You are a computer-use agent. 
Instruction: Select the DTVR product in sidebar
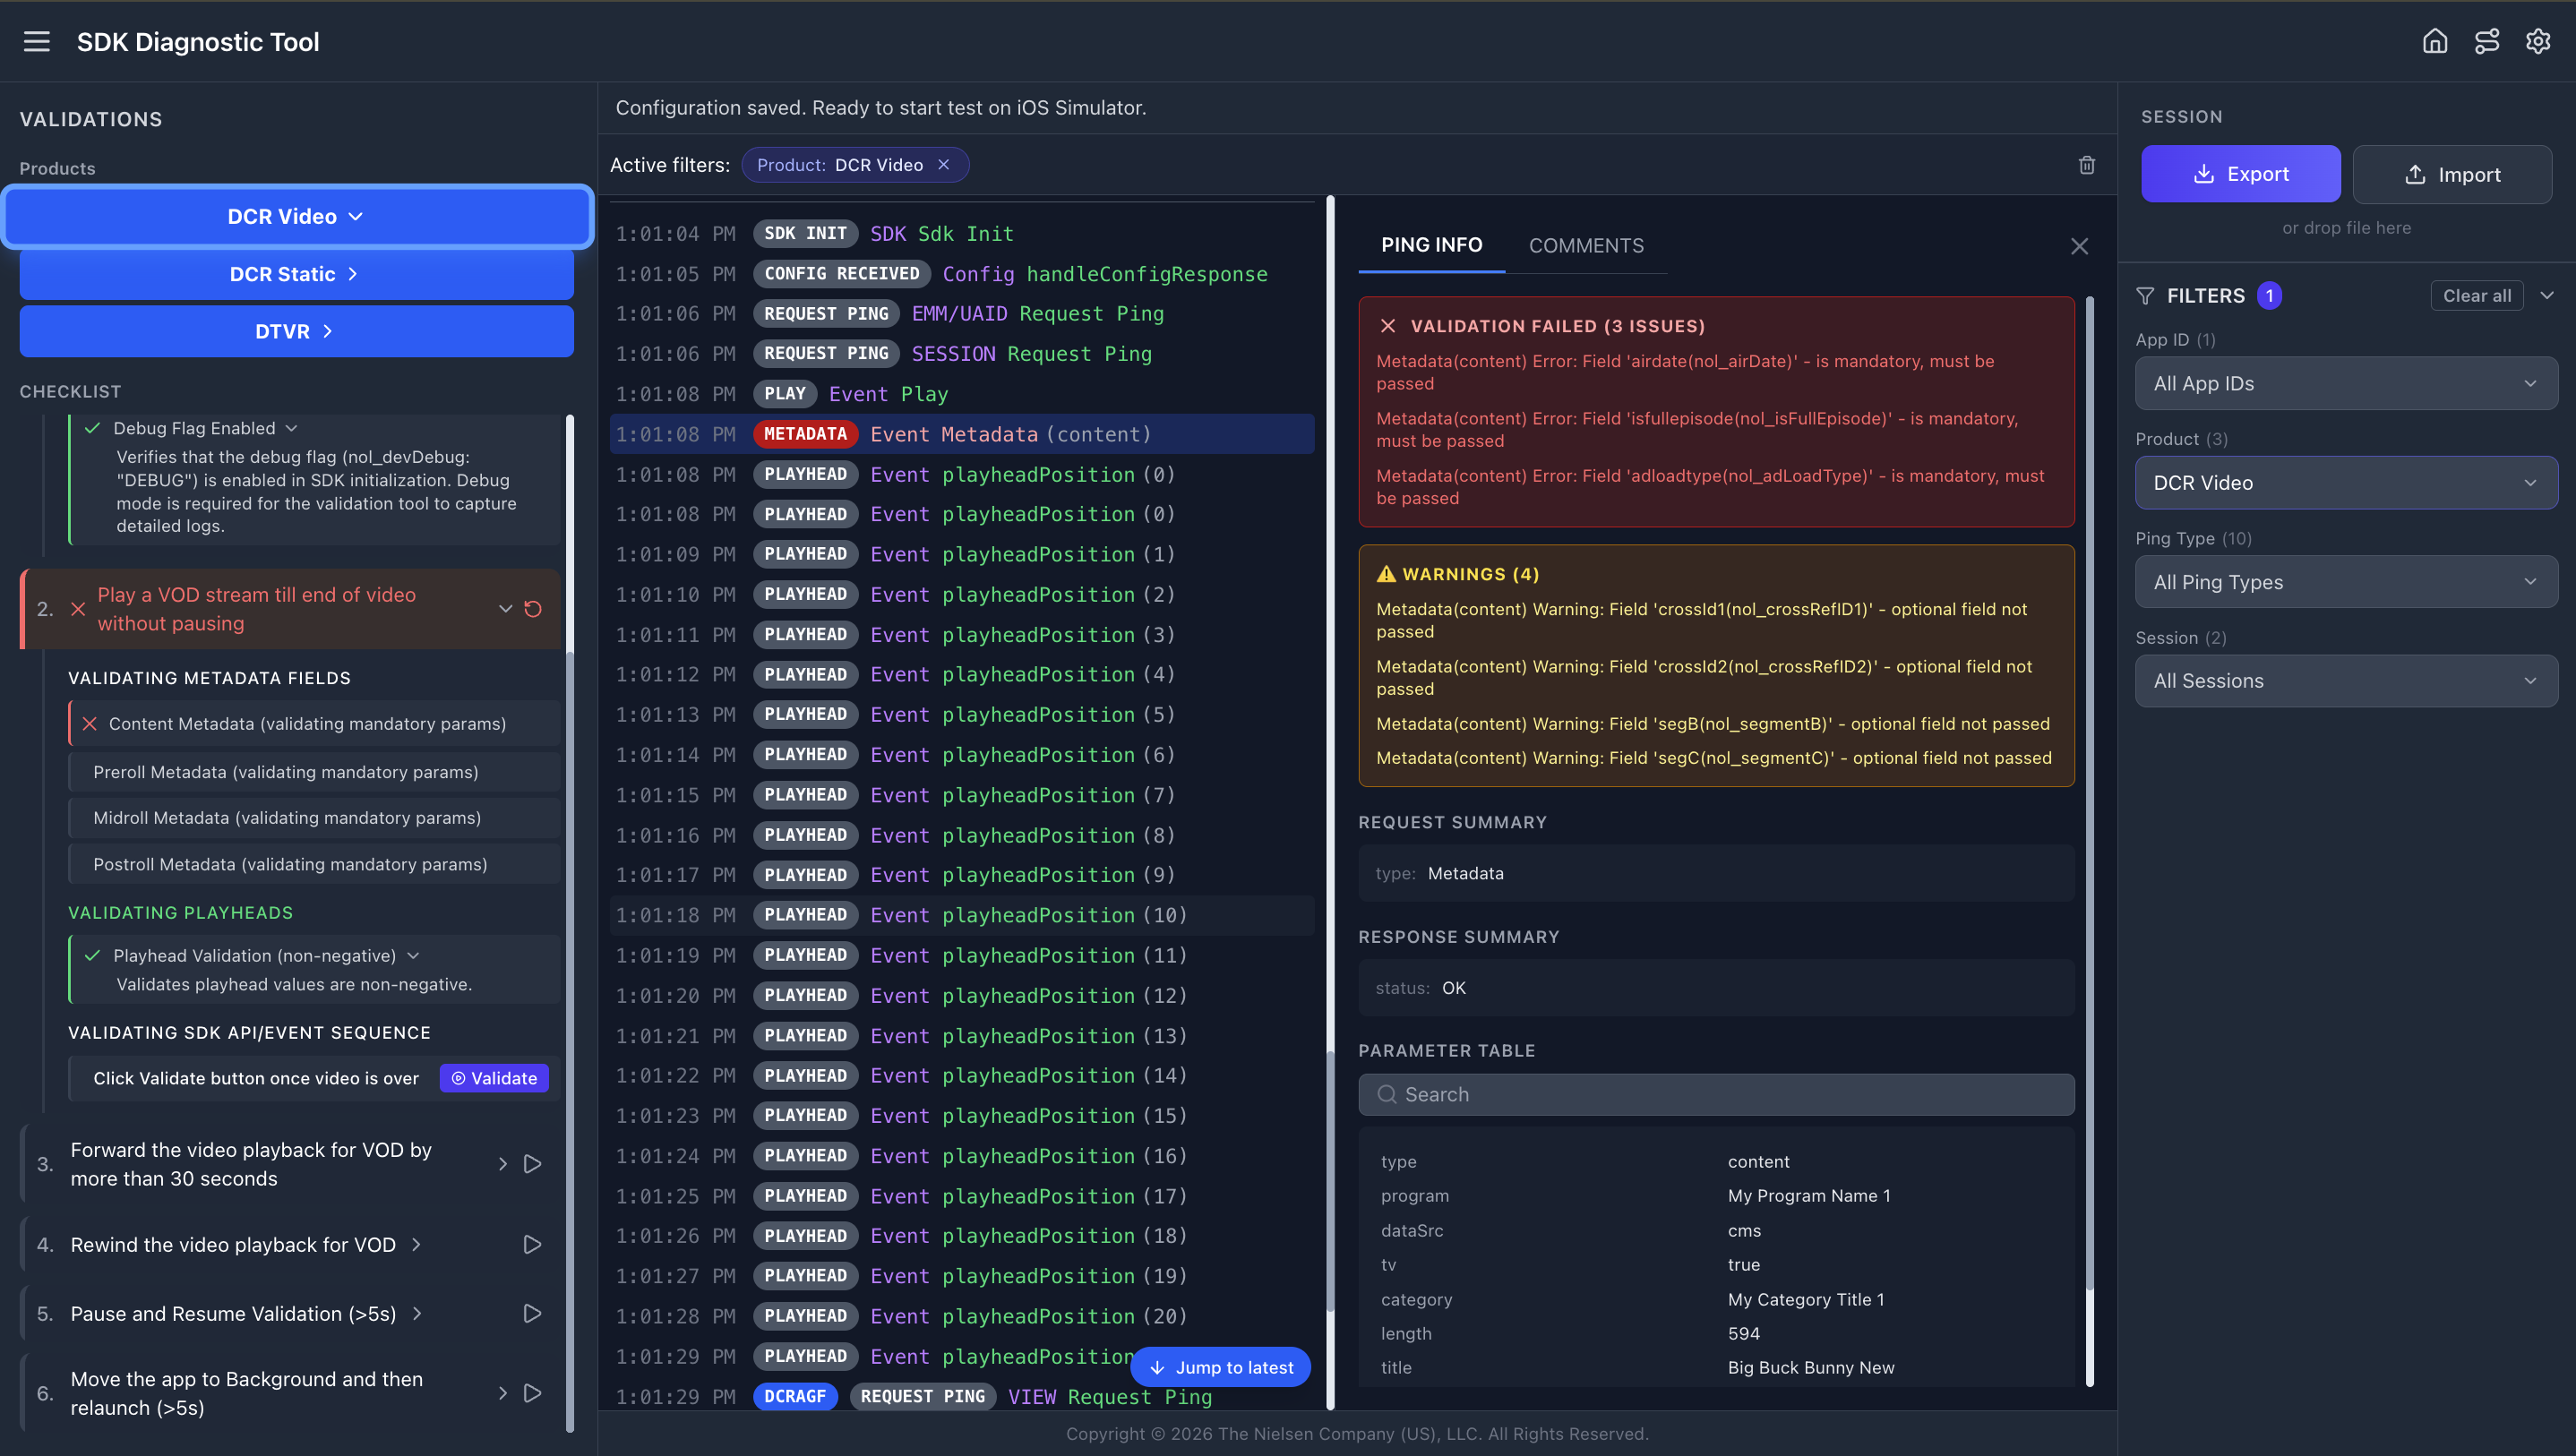(295, 331)
